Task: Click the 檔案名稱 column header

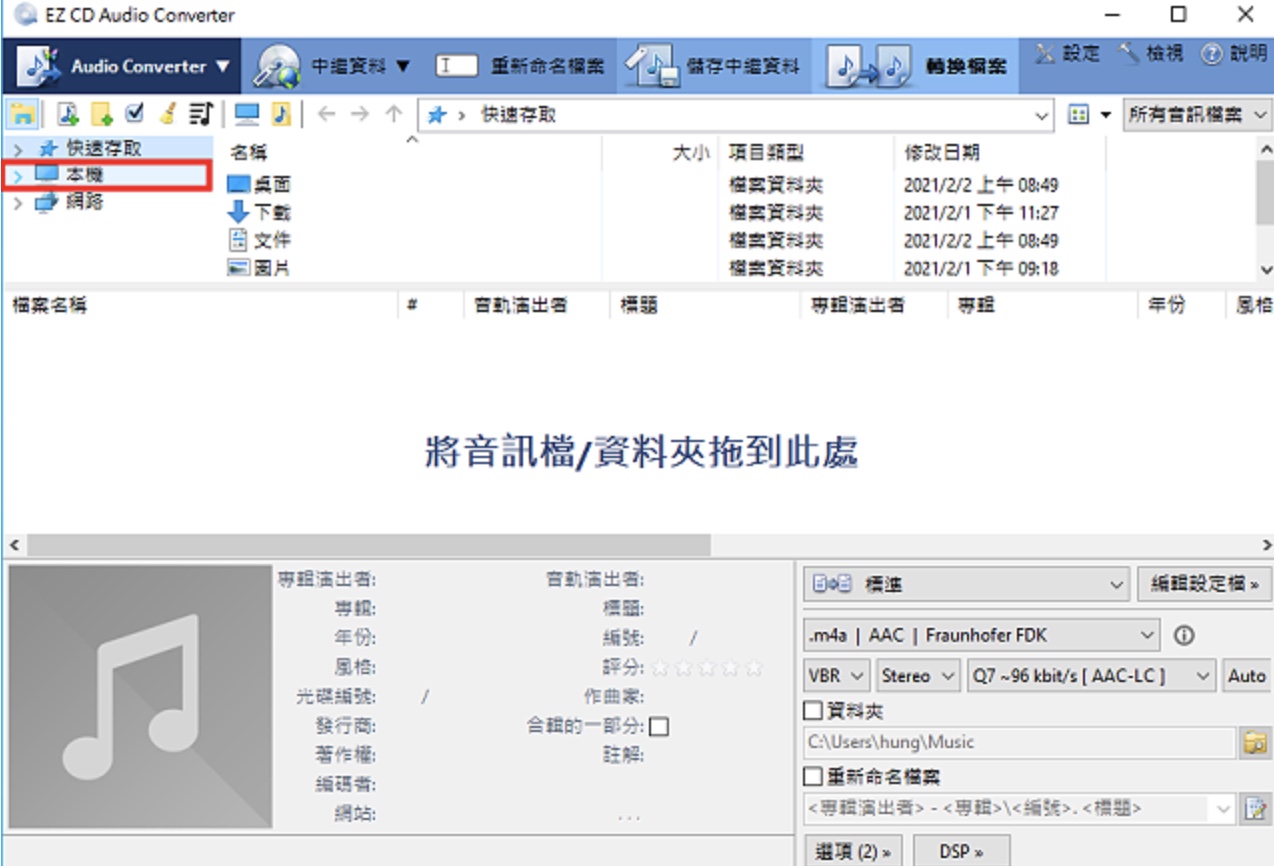Action: click(x=50, y=305)
